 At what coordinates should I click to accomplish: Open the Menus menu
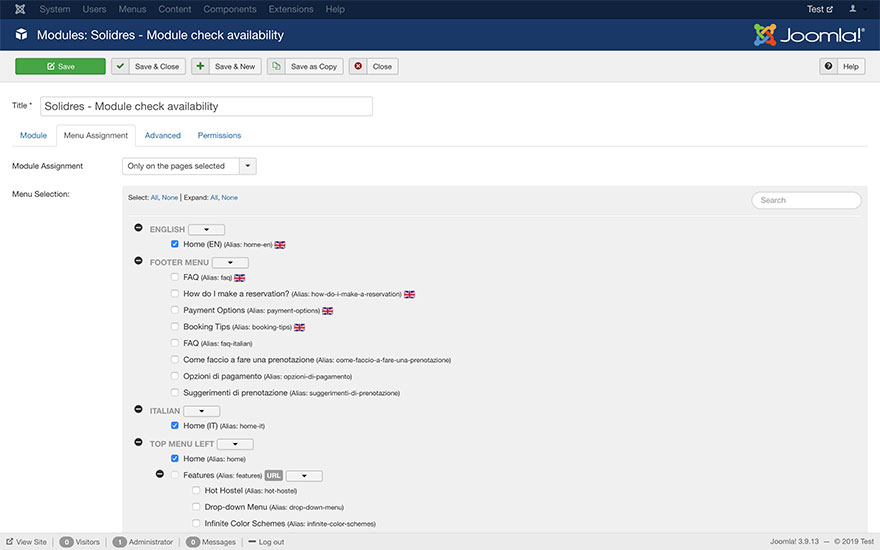coord(132,9)
